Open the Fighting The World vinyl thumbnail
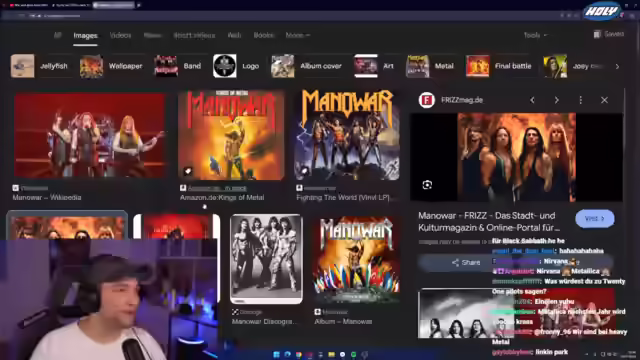Viewport: 640px width, 360px height. 347,135
